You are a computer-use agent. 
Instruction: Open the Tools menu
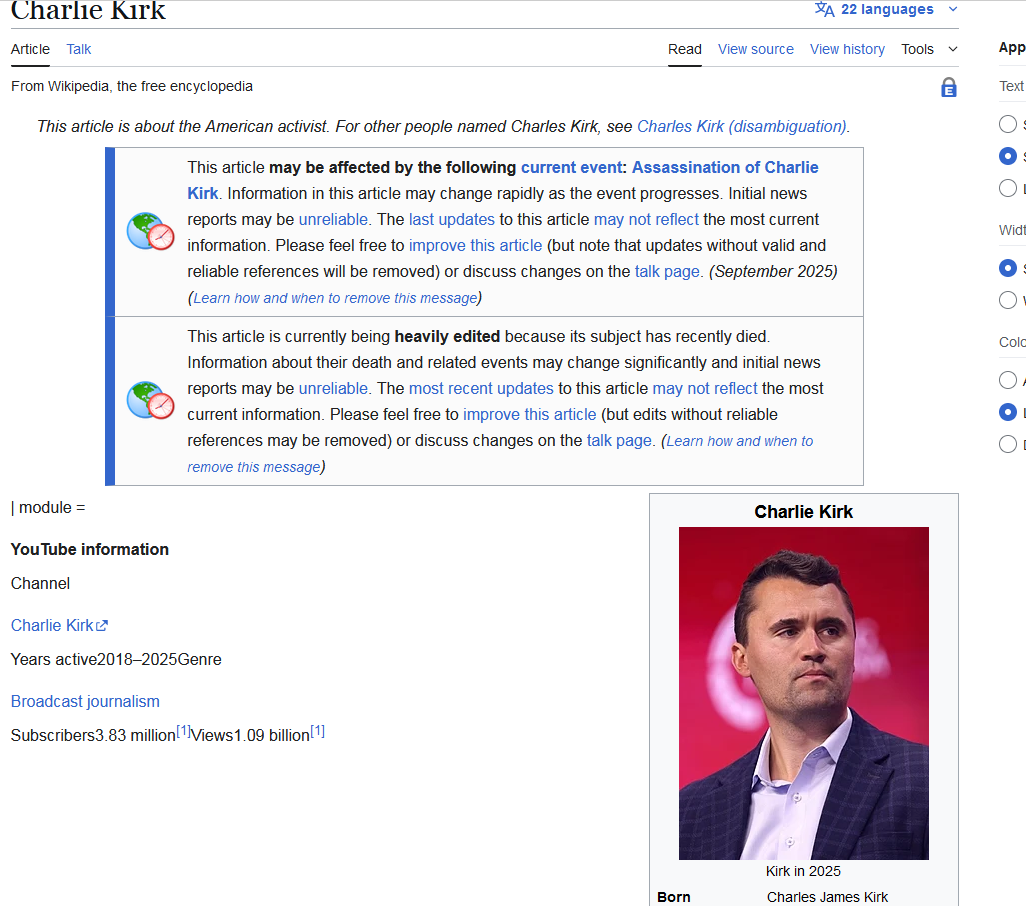click(917, 49)
